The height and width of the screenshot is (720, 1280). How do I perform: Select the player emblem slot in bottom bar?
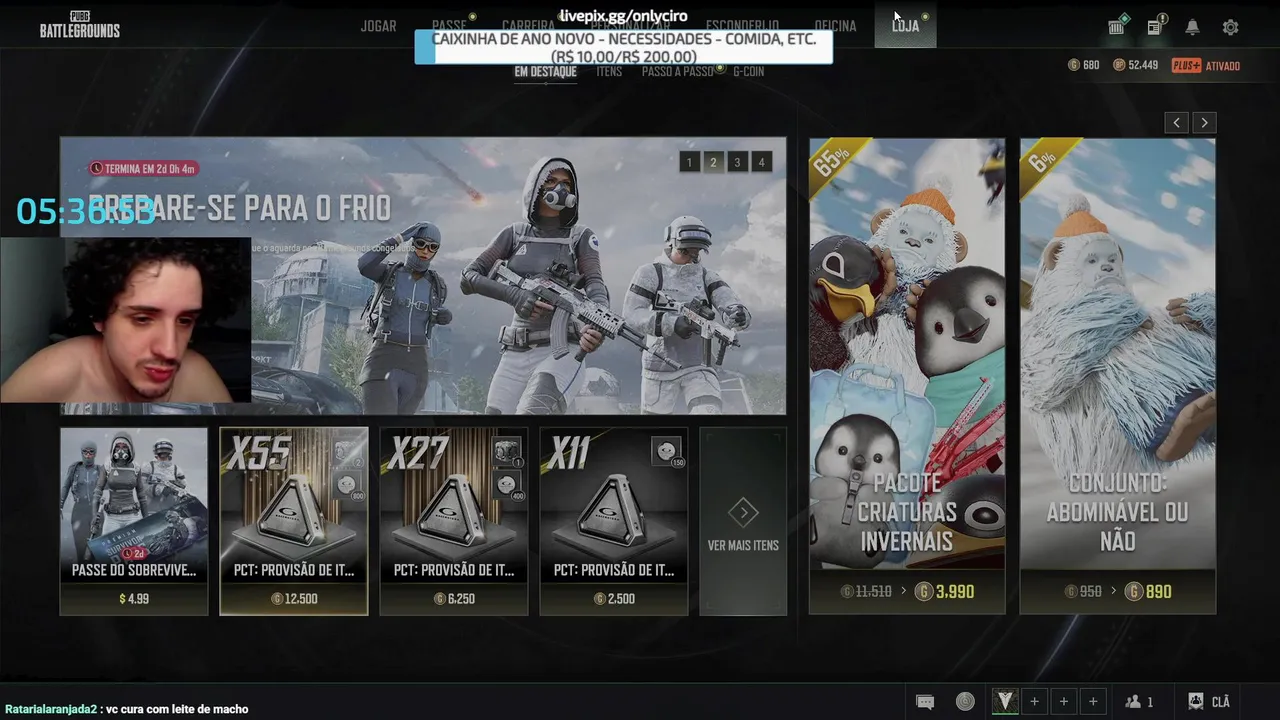[1004, 702]
